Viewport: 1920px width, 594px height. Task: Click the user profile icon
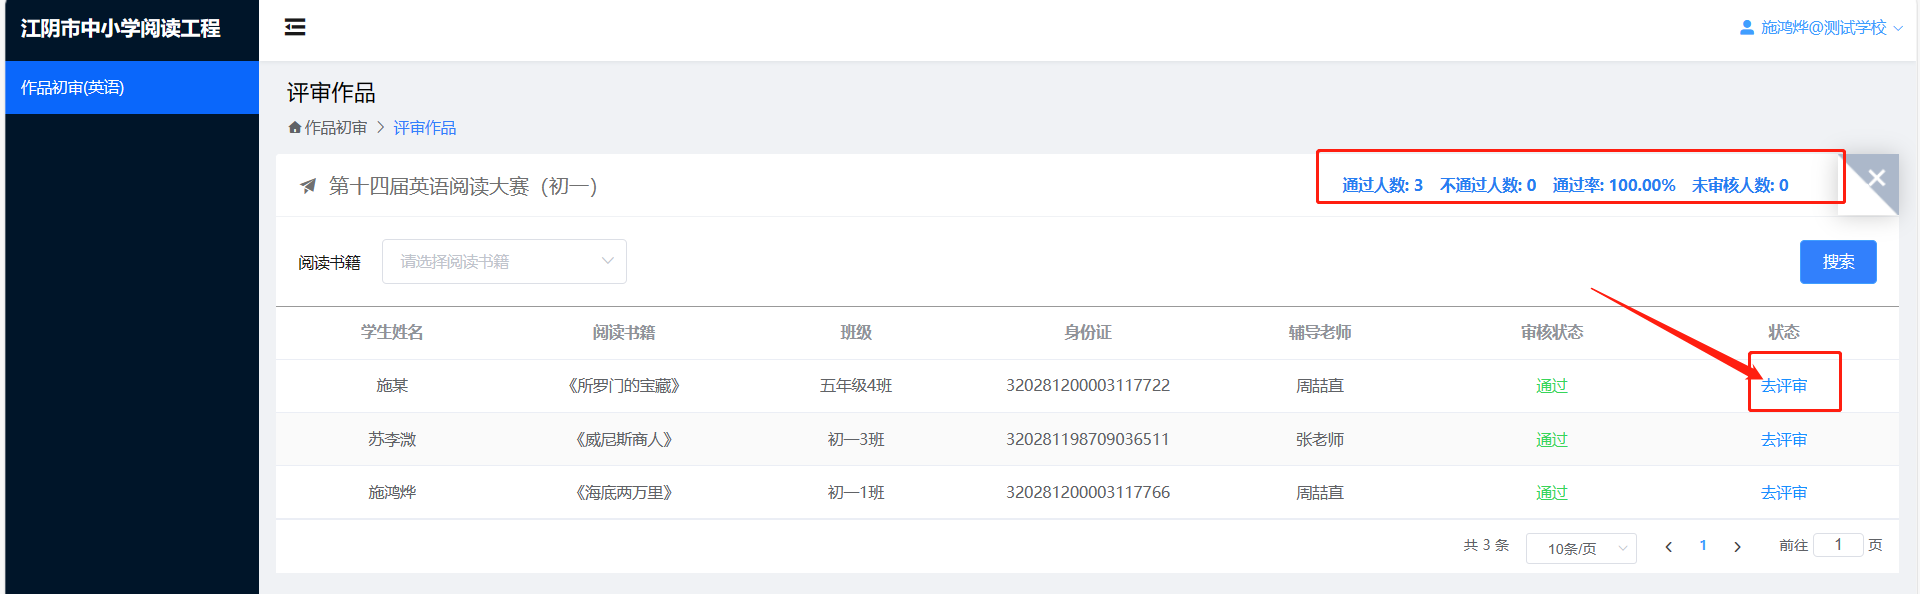(x=1746, y=28)
